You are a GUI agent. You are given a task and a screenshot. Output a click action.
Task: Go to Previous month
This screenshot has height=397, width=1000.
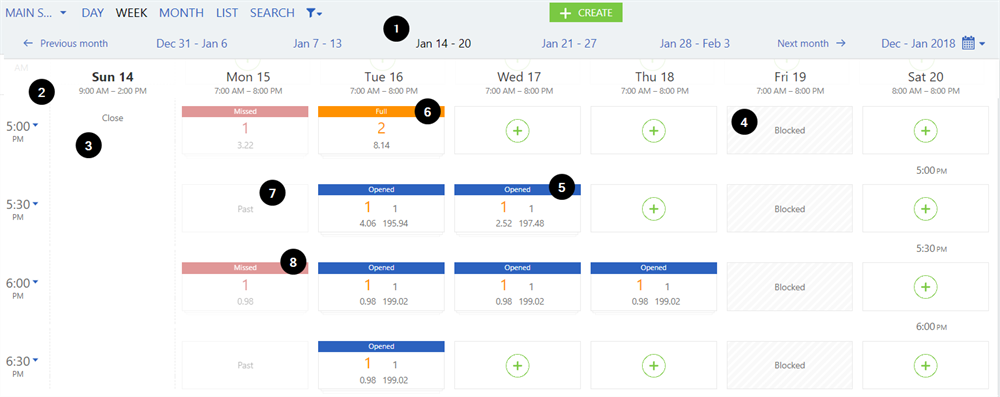[x=65, y=43]
